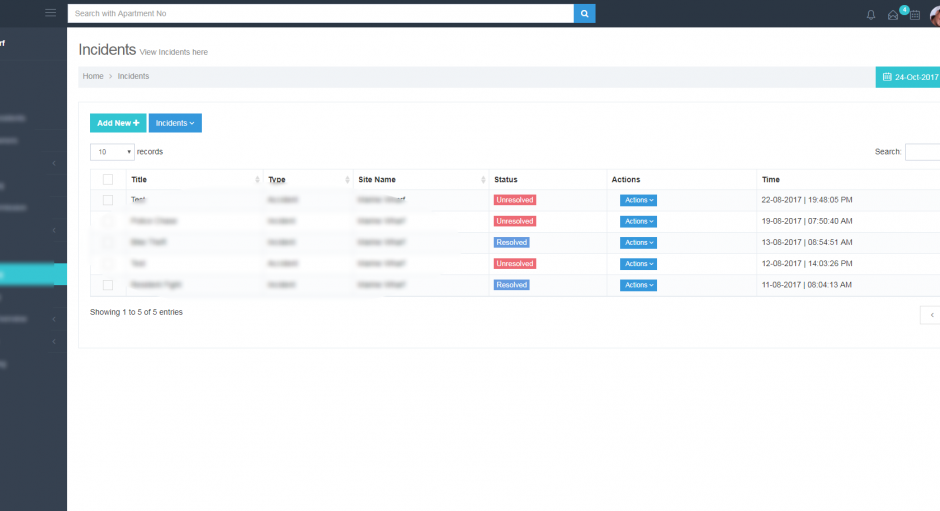940x511 pixels.
Task: Sort table by Site Name column arrows
Action: [483, 179]
